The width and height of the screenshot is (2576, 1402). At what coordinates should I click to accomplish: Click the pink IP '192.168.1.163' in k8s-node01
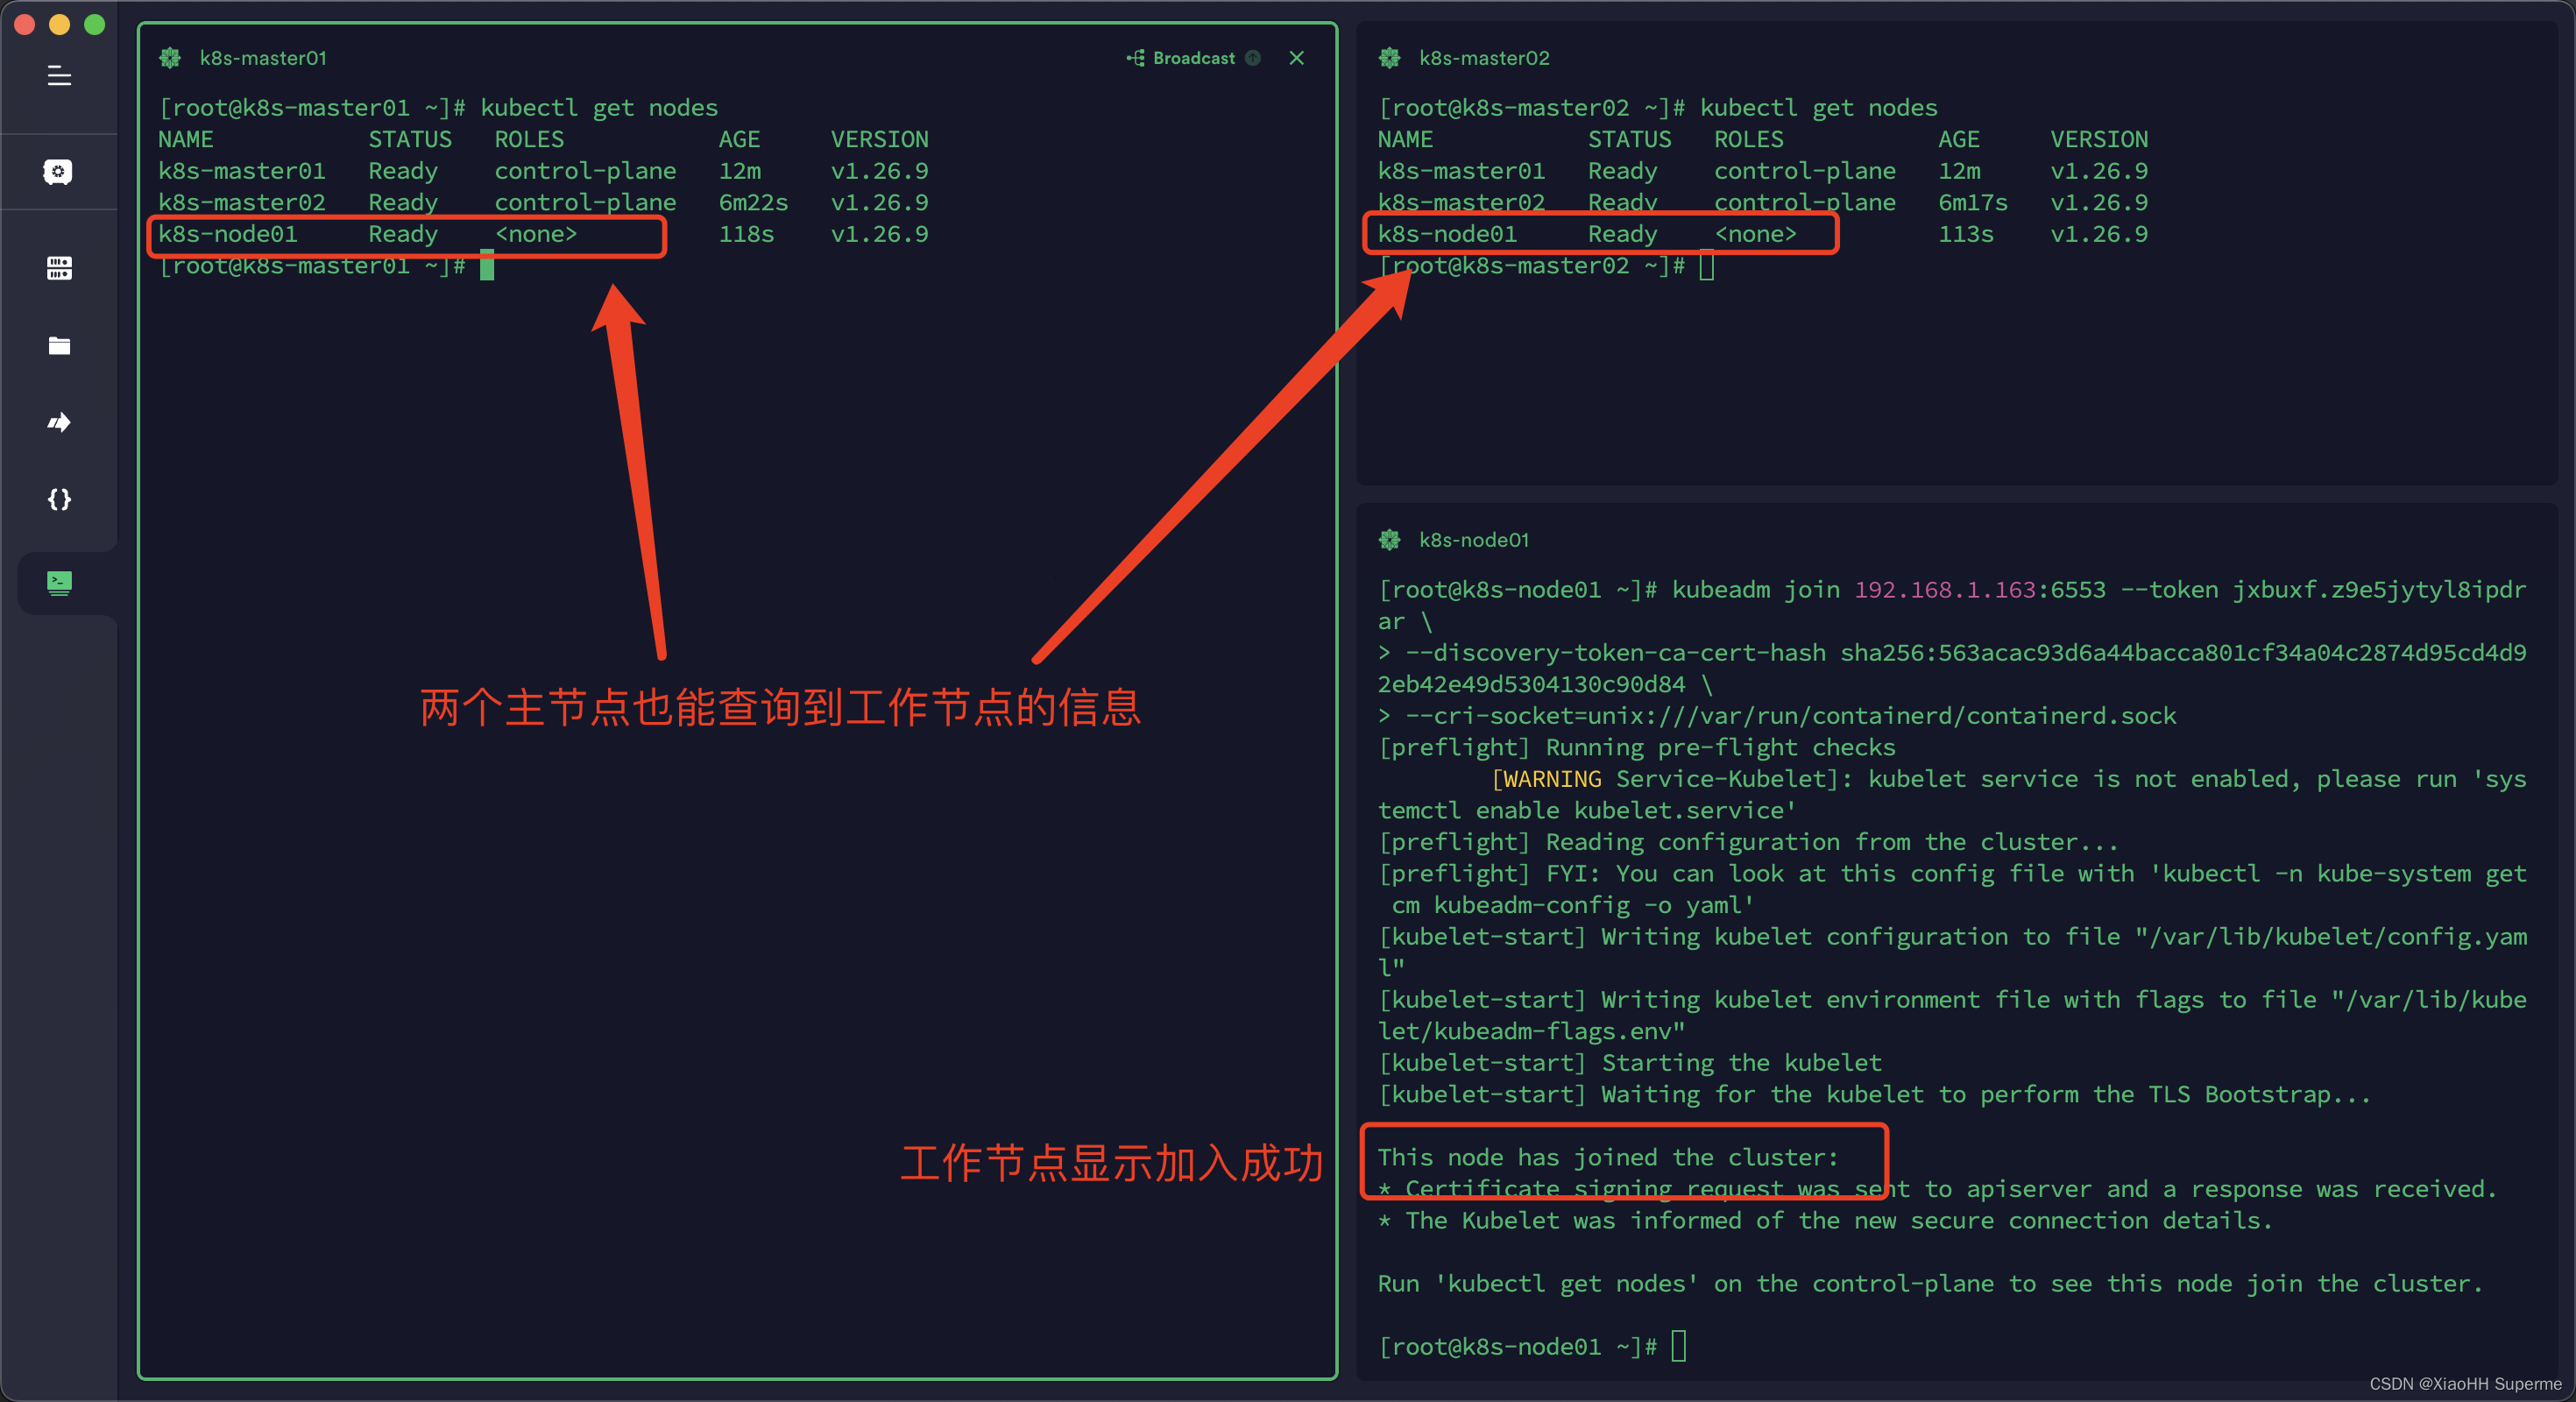pos(1944,589)
